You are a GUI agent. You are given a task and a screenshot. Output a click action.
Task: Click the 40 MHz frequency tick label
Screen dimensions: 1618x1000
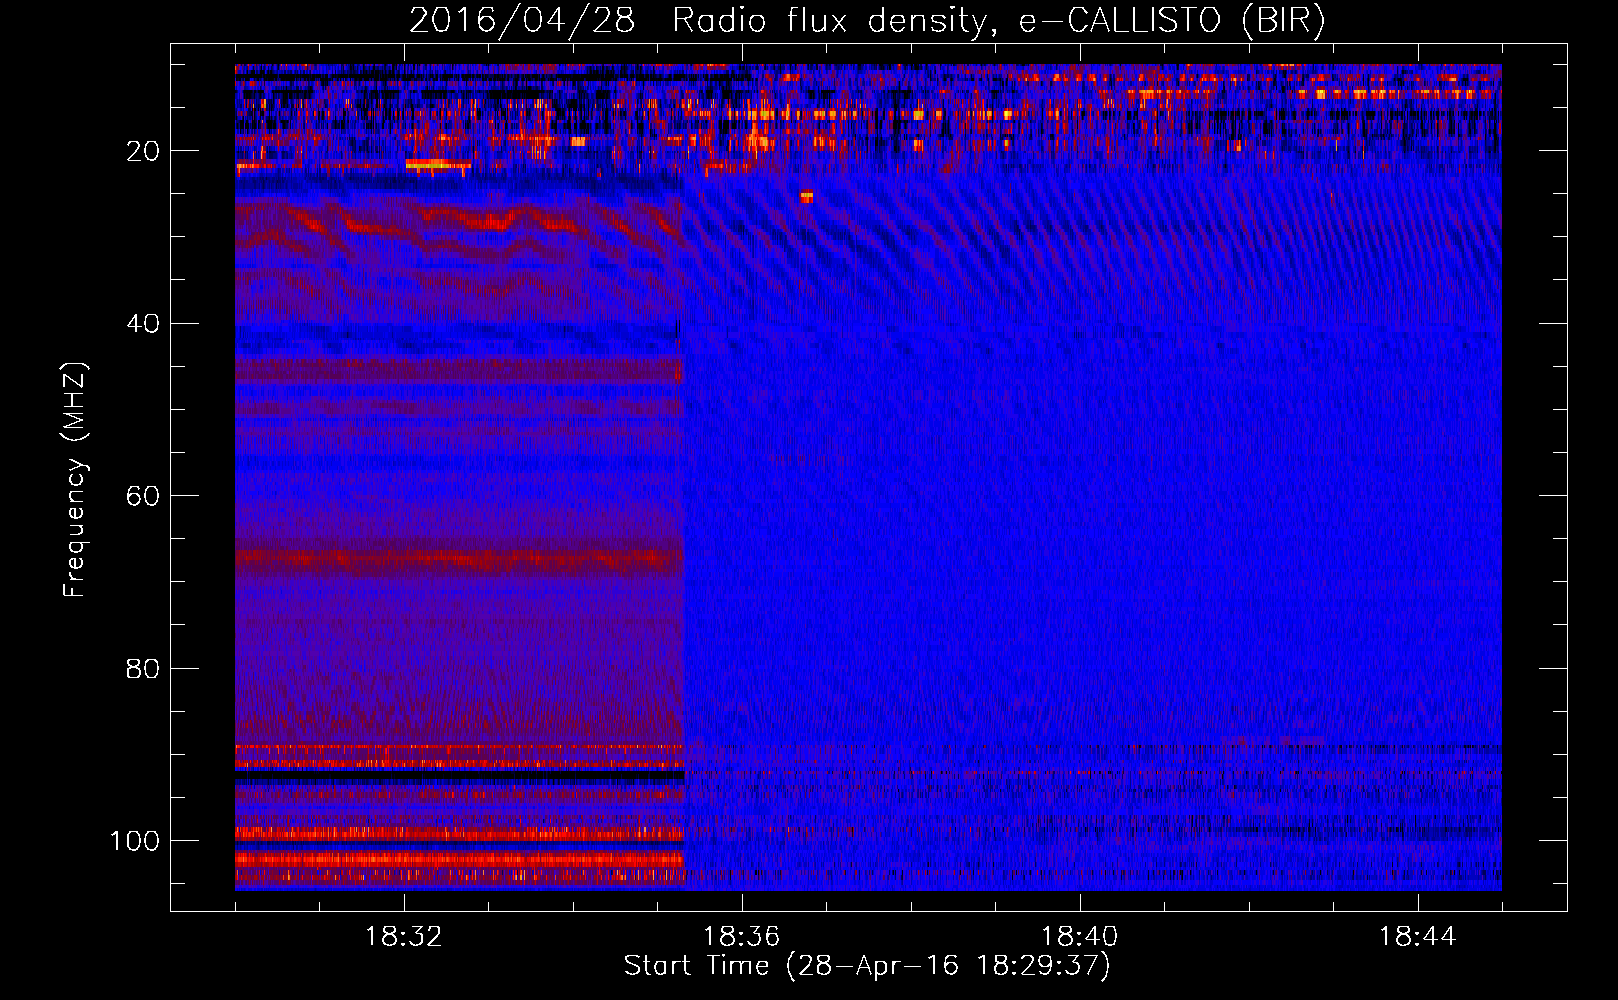click(143, 324)
